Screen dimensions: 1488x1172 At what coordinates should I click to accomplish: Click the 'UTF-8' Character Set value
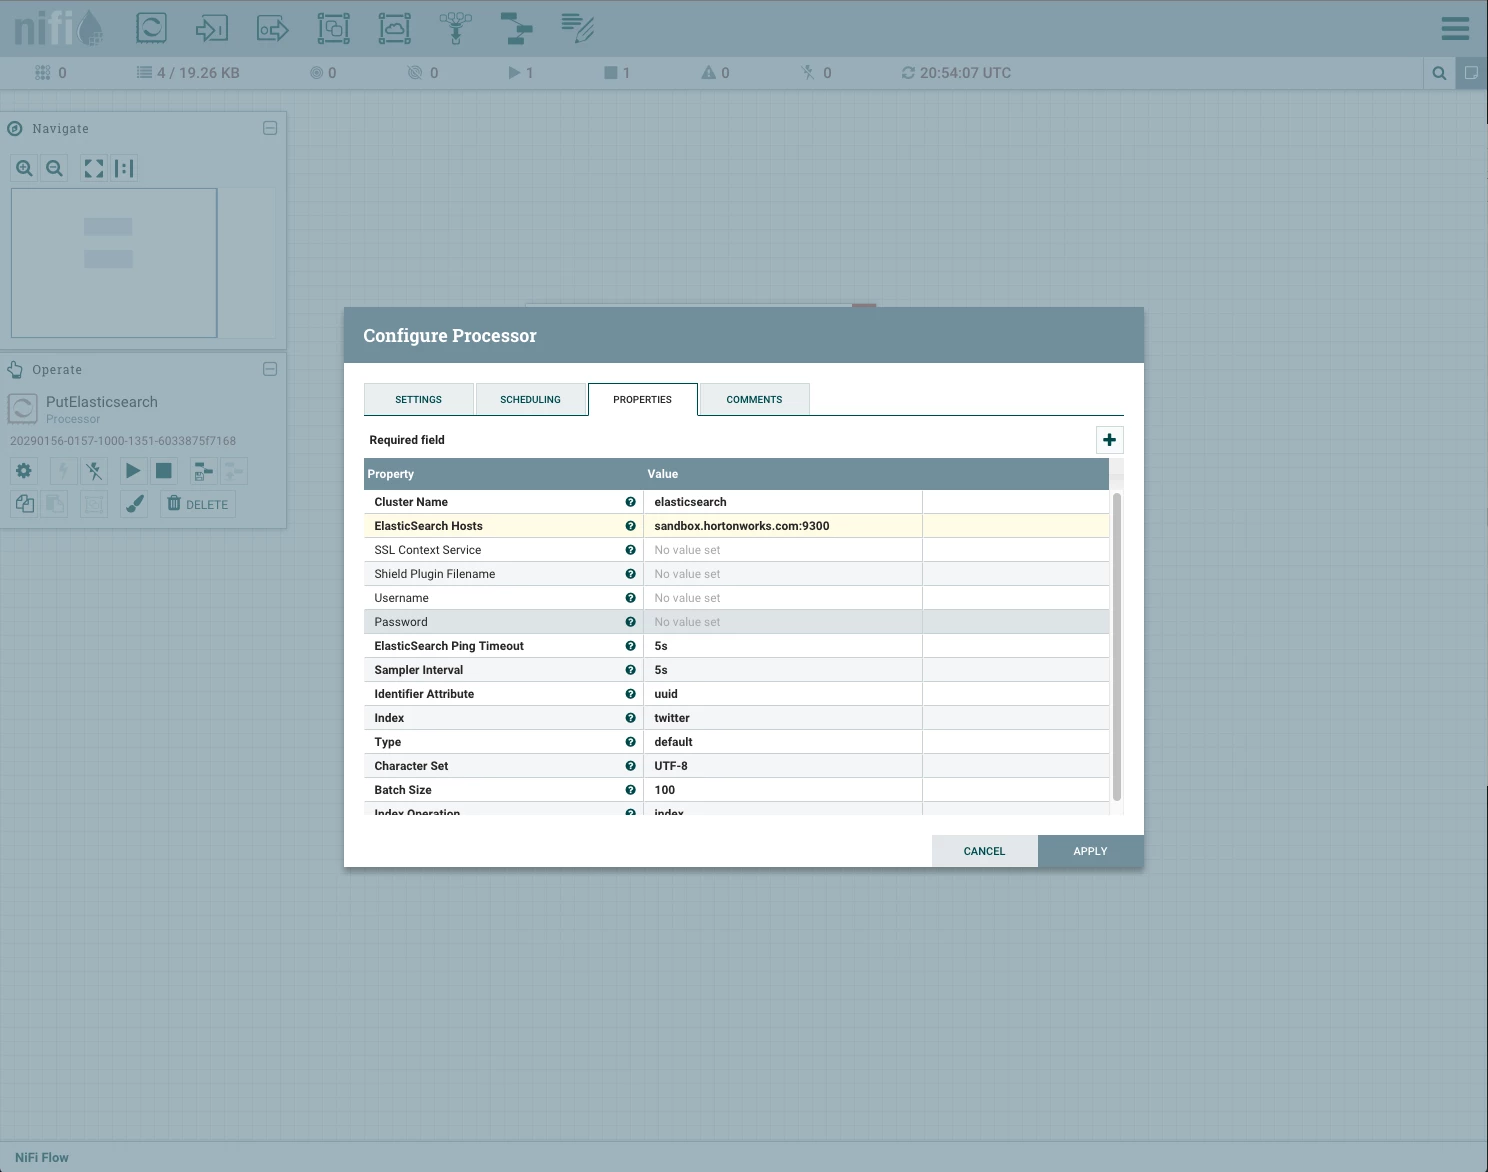pyautogui.click(x=782, y=766)
